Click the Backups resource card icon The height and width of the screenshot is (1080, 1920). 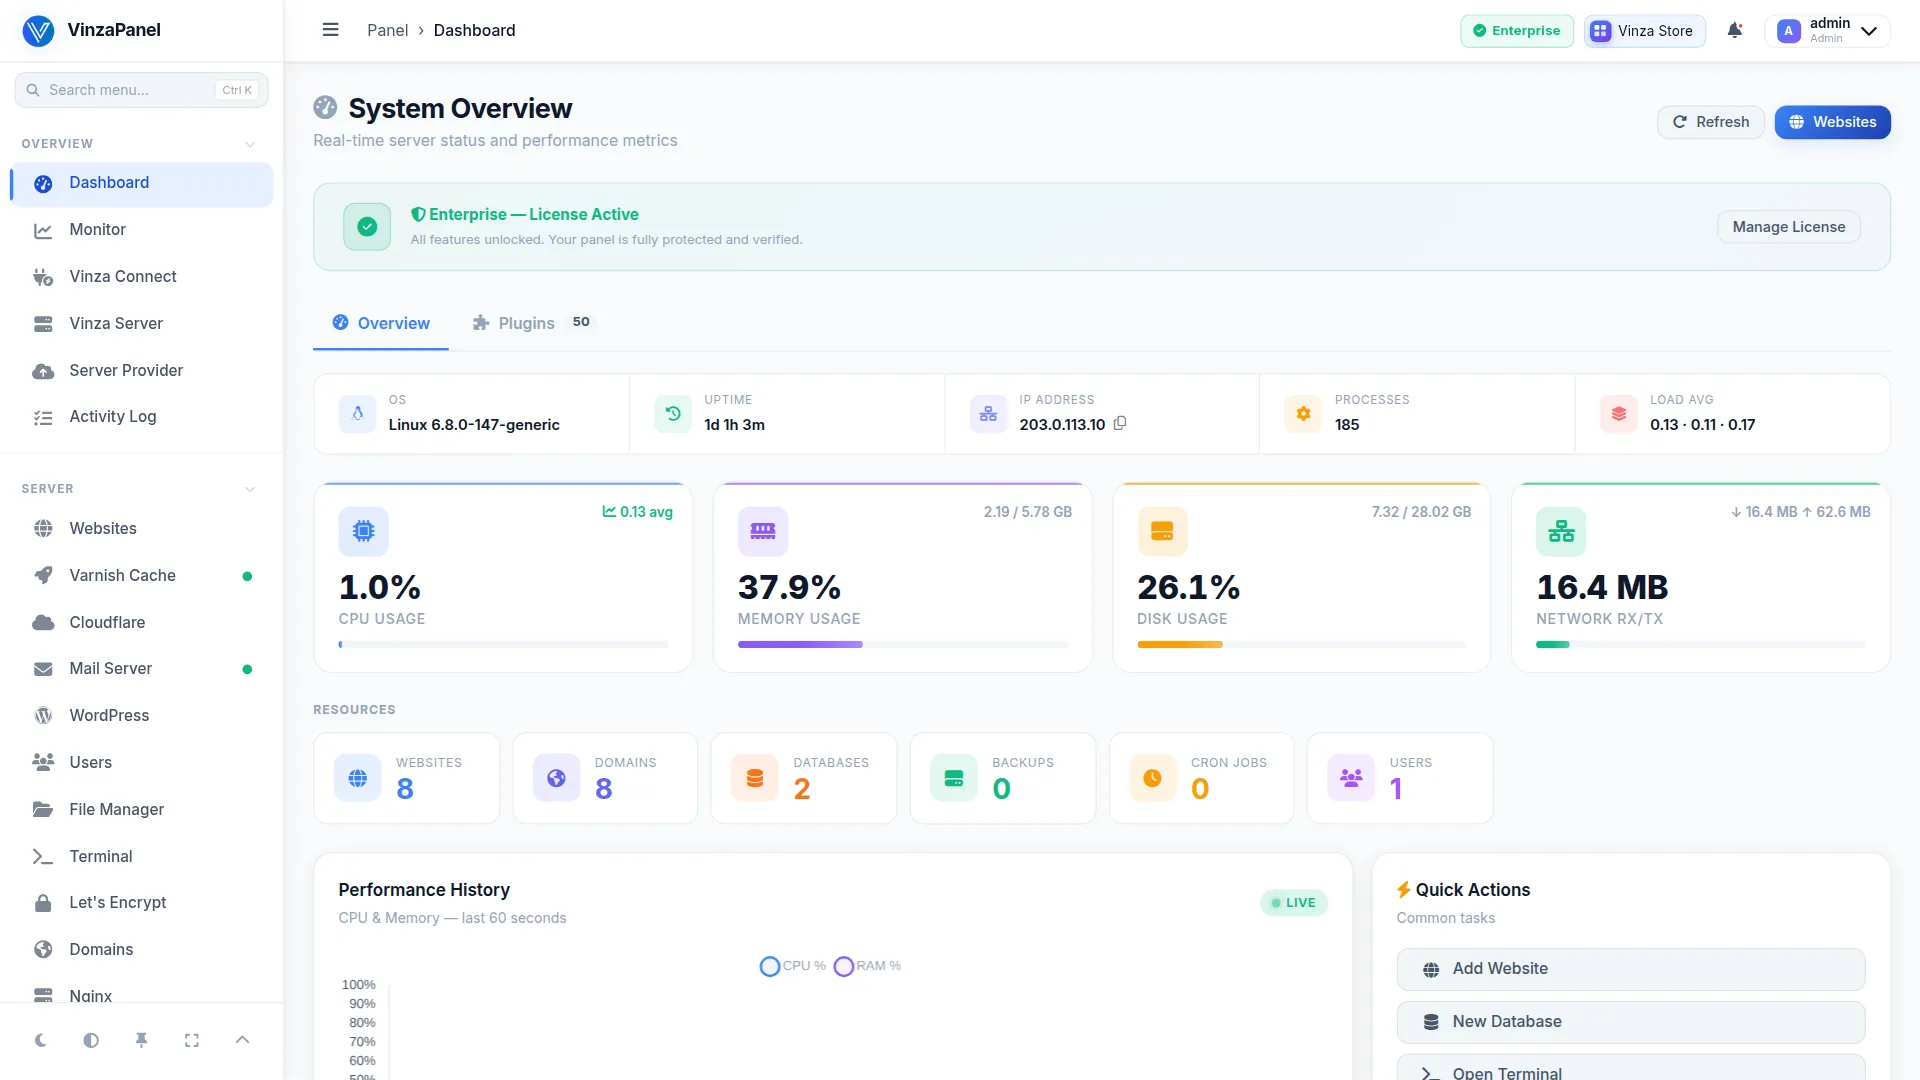(954, 778)
